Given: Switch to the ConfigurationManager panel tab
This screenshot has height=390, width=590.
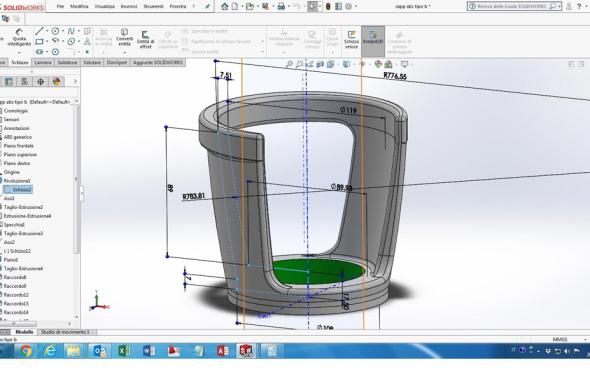Looking at the screenshot, I should tap(24, 82).
